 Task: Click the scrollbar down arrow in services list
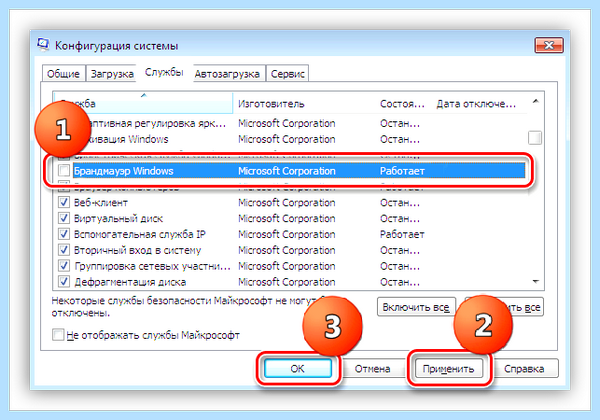point(535,282)
